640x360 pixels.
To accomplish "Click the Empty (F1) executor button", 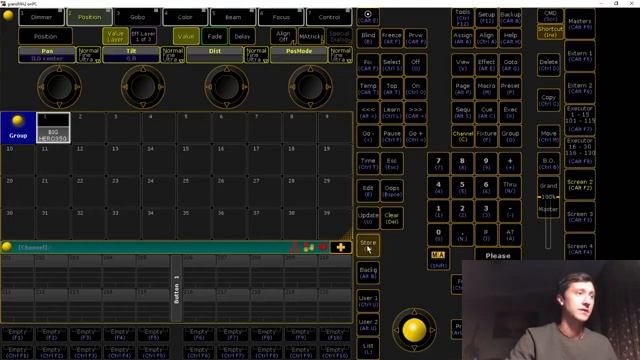I will 17,335.
